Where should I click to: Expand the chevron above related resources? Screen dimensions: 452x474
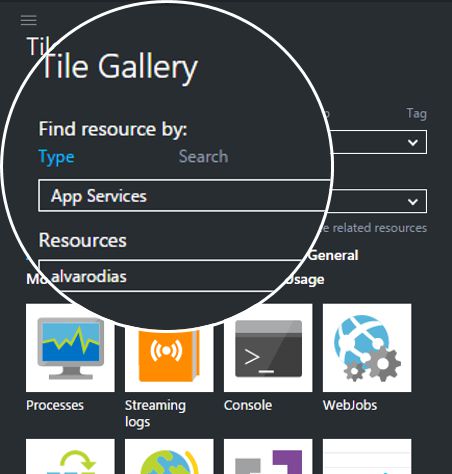click(413, 202)
